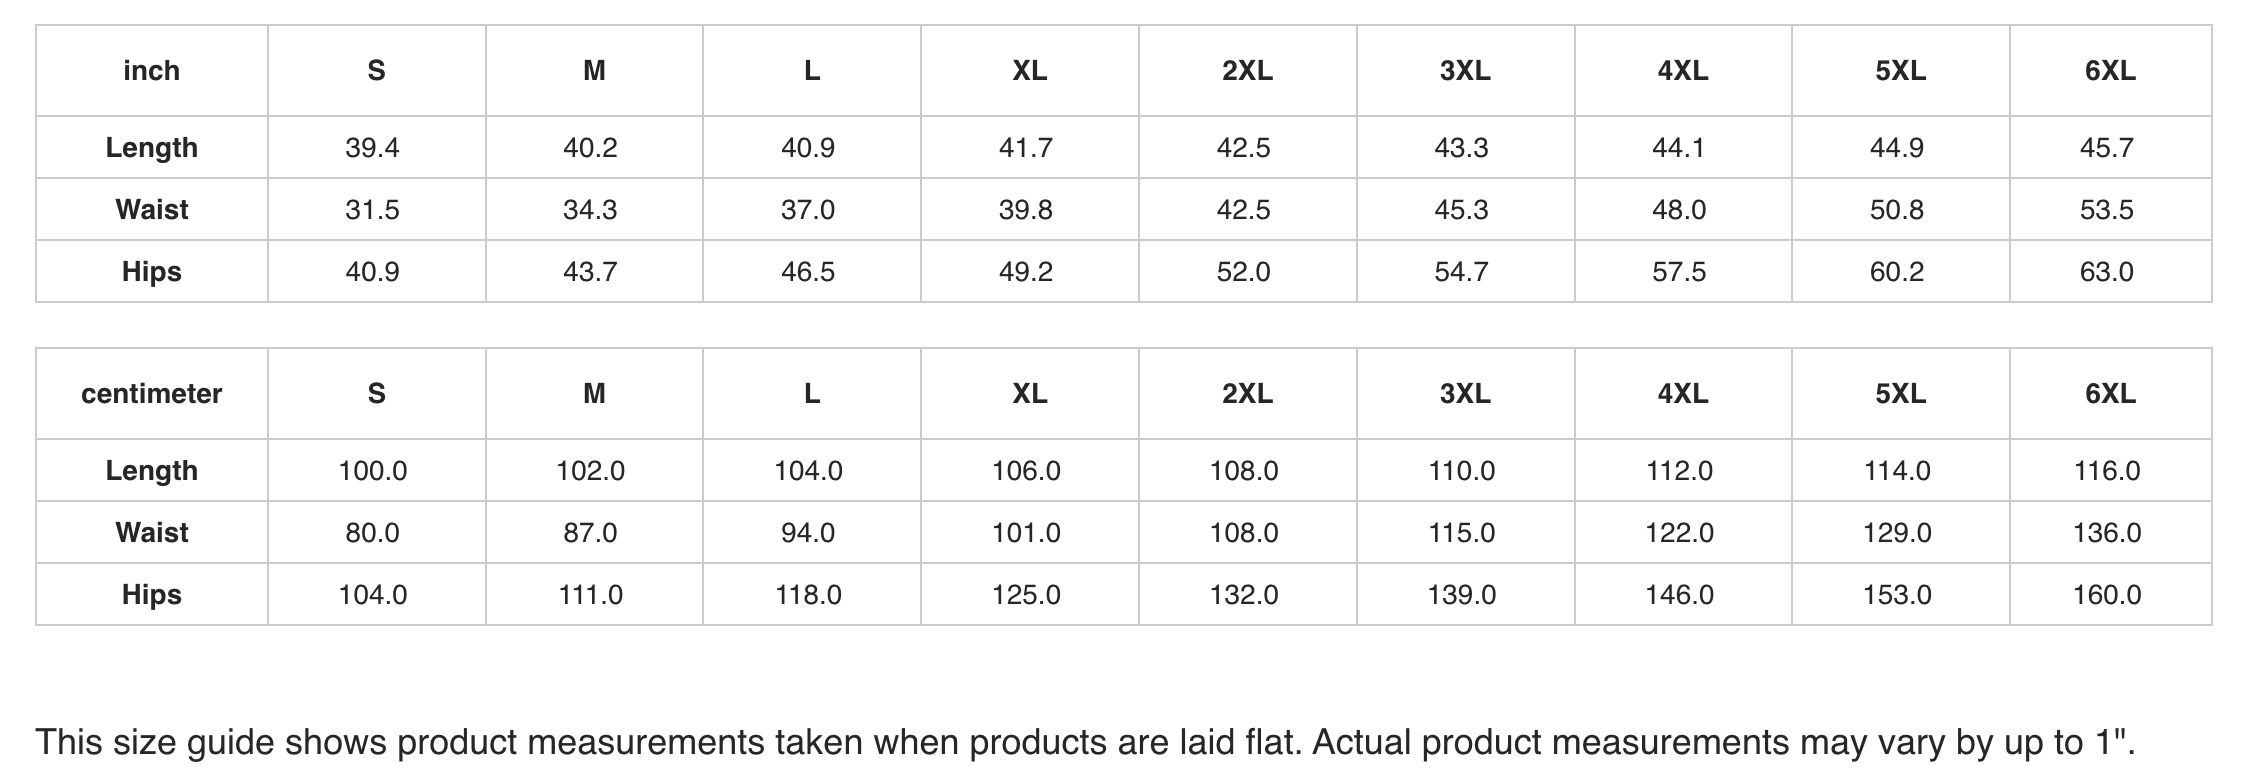Select the Hips value 63.0 for 6XL

(x=2106, y=272)
